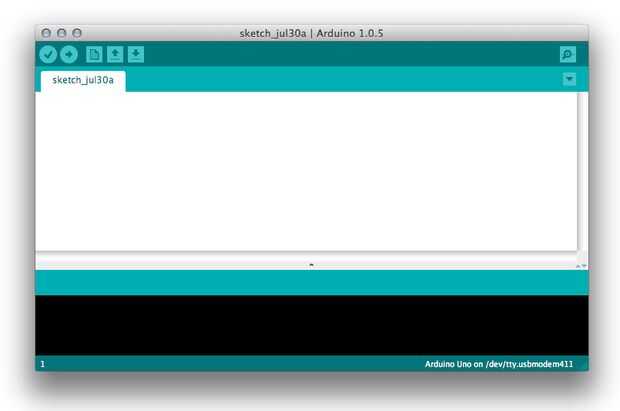Click the line number indicator 1
This screenshot has height=411, width=620.
click(43, 364)
